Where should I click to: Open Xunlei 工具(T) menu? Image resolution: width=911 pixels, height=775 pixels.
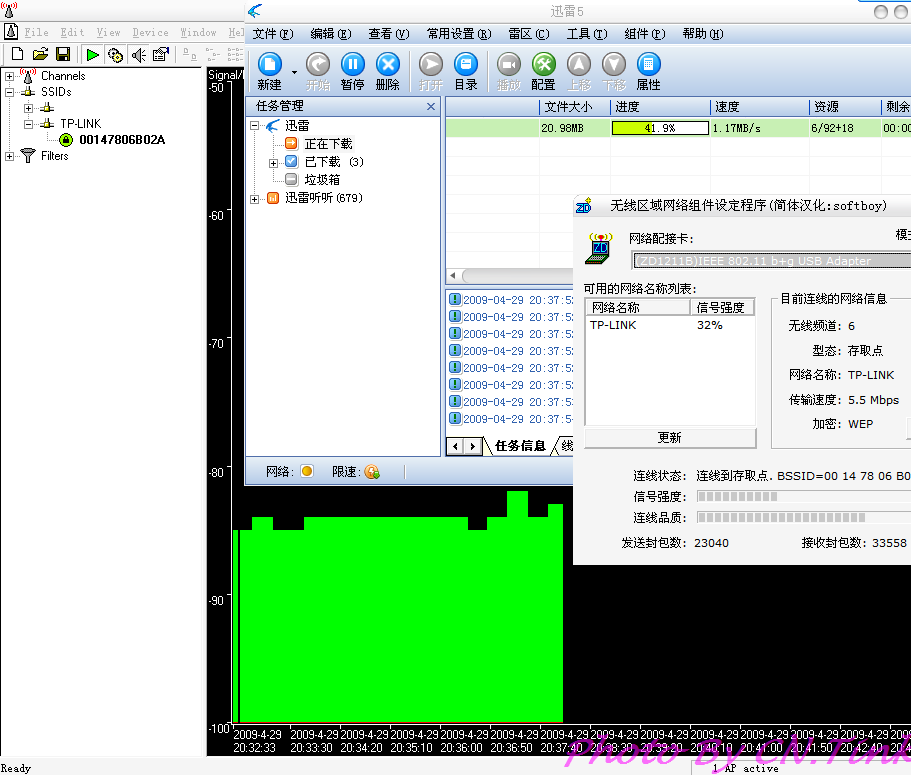click(587, 34)
